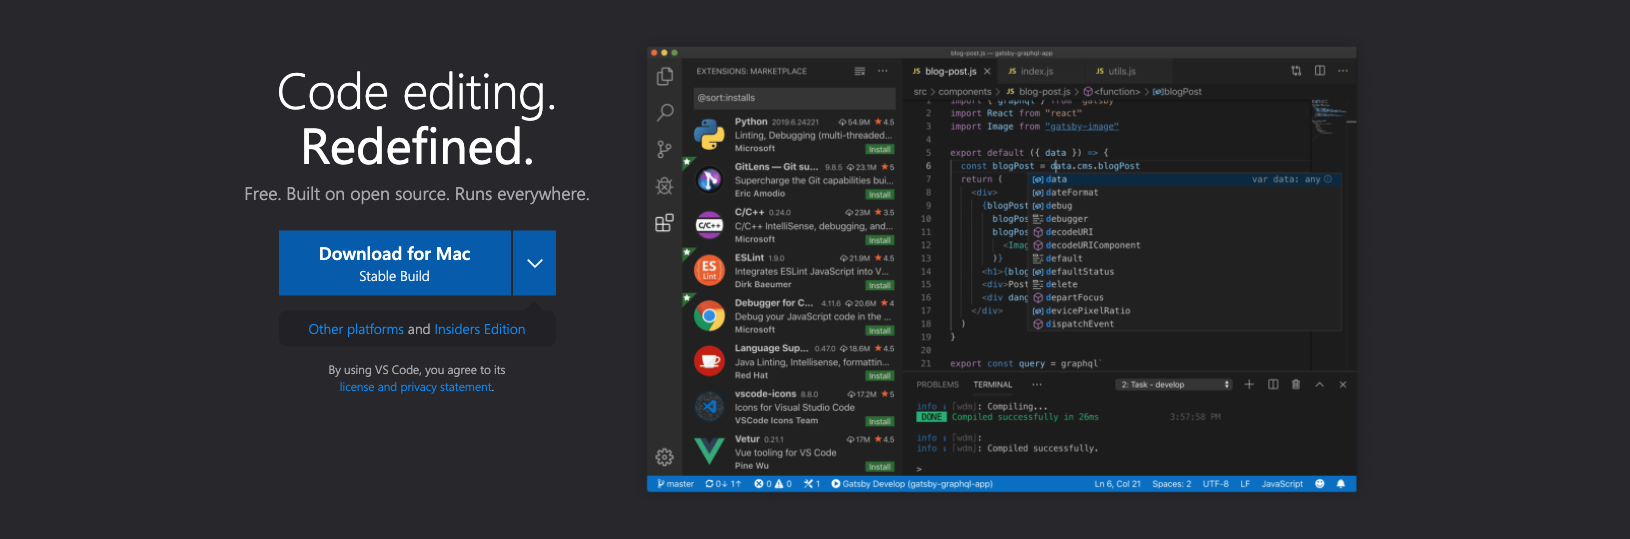Open the license and privacy statement link

click(x=416, y=387)
